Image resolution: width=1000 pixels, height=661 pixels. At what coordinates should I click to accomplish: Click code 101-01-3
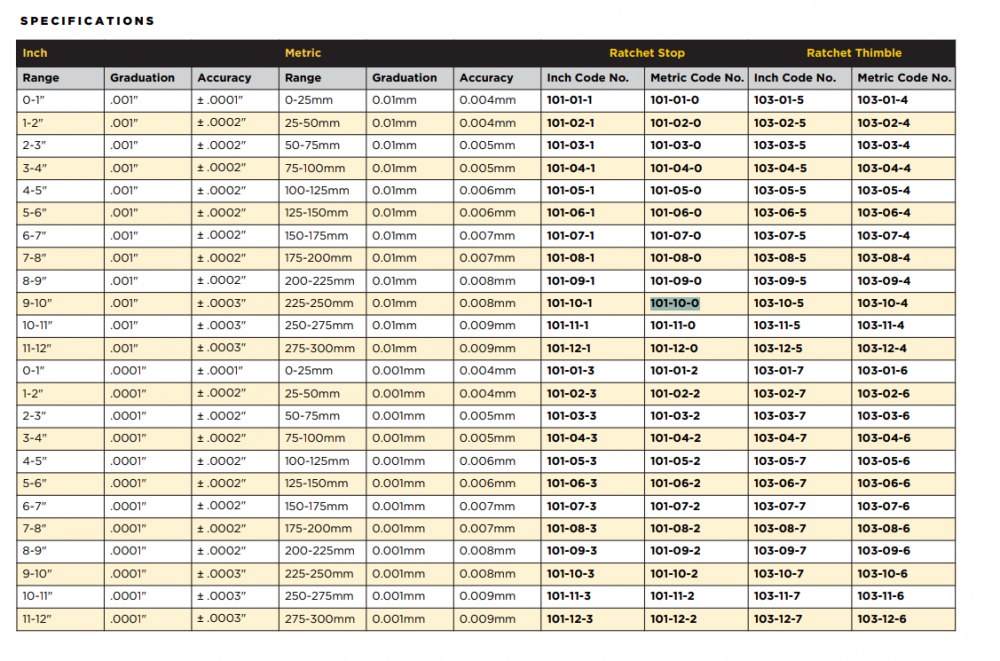pyautogui.click(x=570, y=371)
